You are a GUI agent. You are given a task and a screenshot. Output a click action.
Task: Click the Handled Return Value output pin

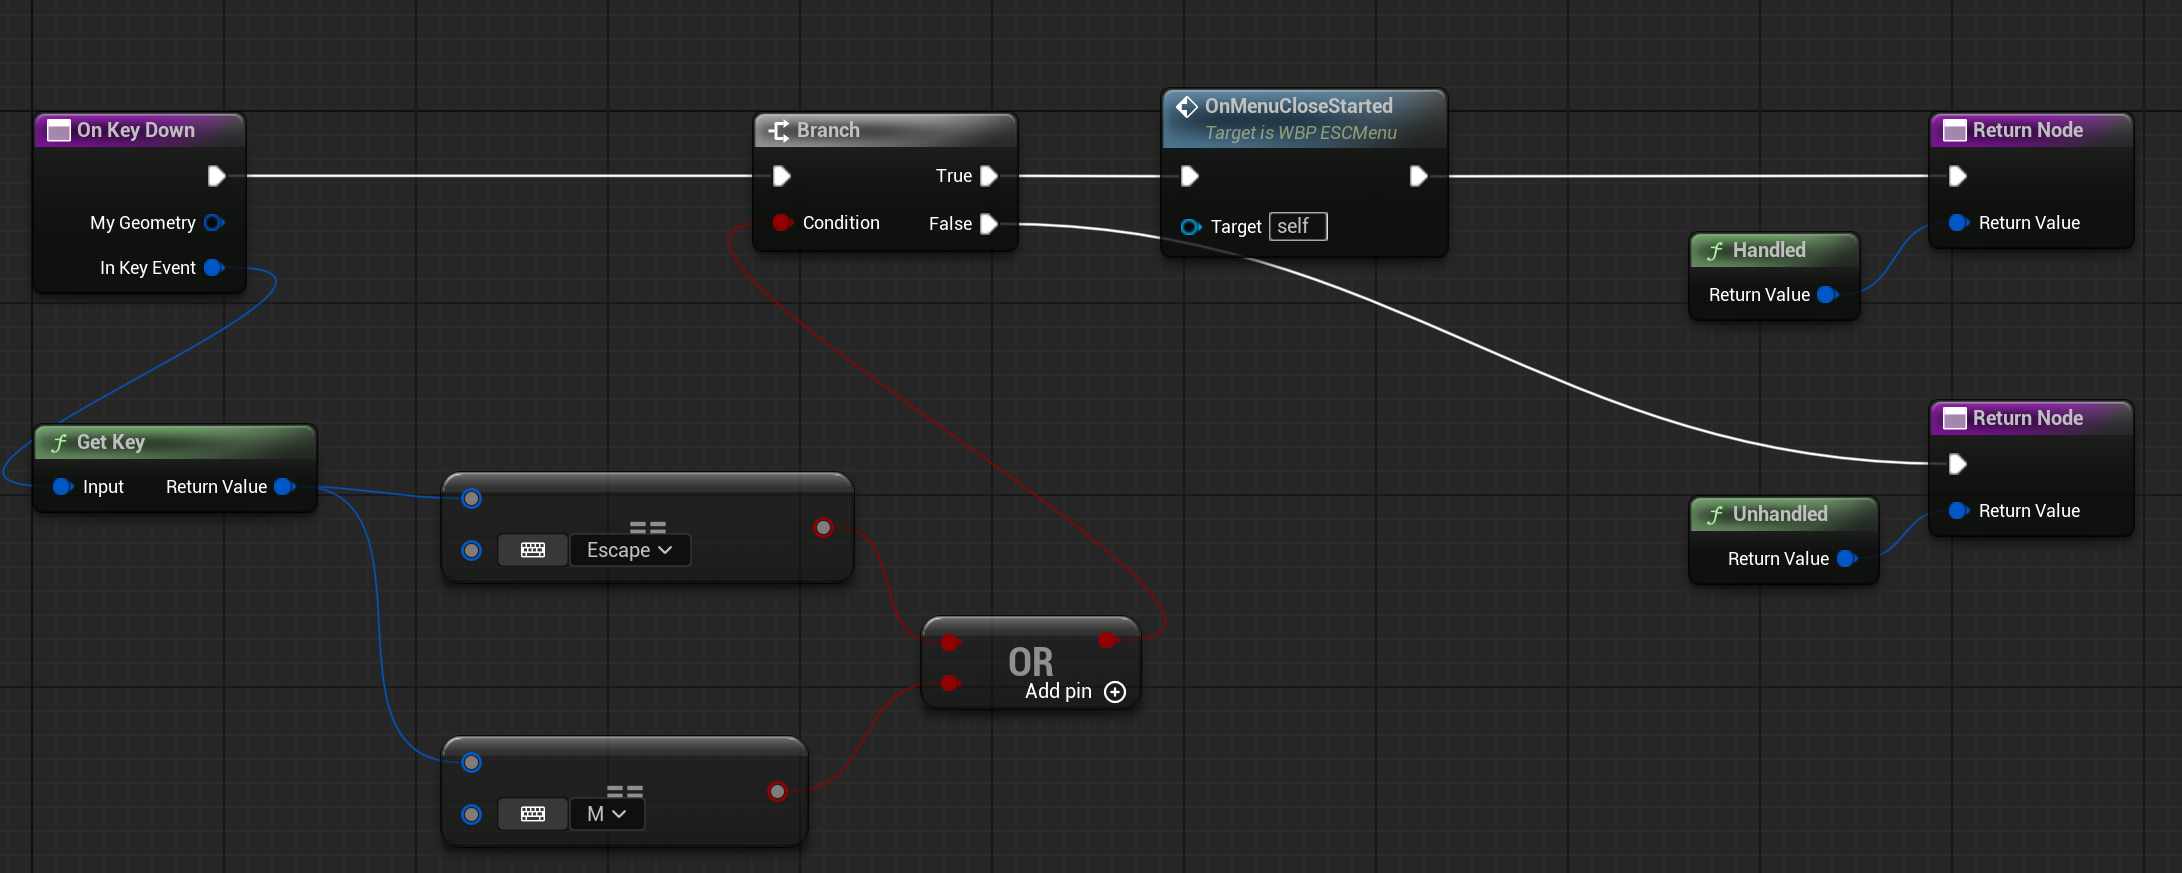click(1827, 295)
